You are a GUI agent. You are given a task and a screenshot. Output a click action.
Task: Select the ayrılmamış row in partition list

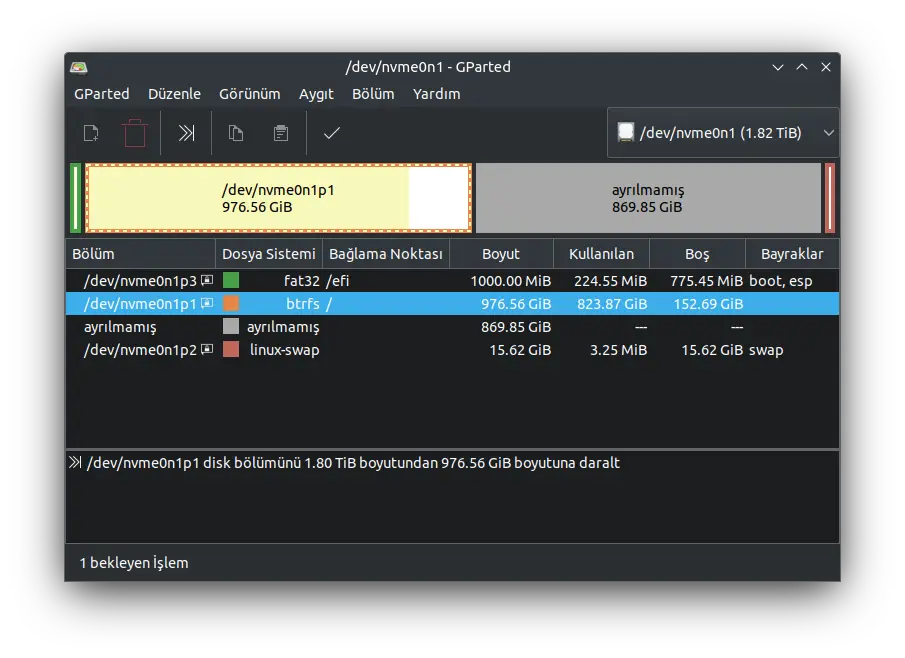pyautogui.click(x=452, y=327)
